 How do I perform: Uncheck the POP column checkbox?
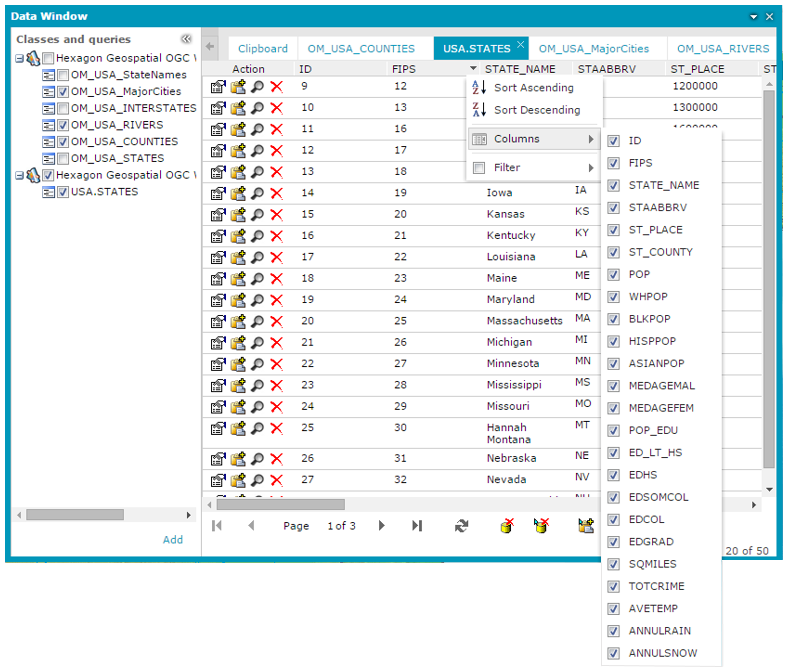[613, 275]
